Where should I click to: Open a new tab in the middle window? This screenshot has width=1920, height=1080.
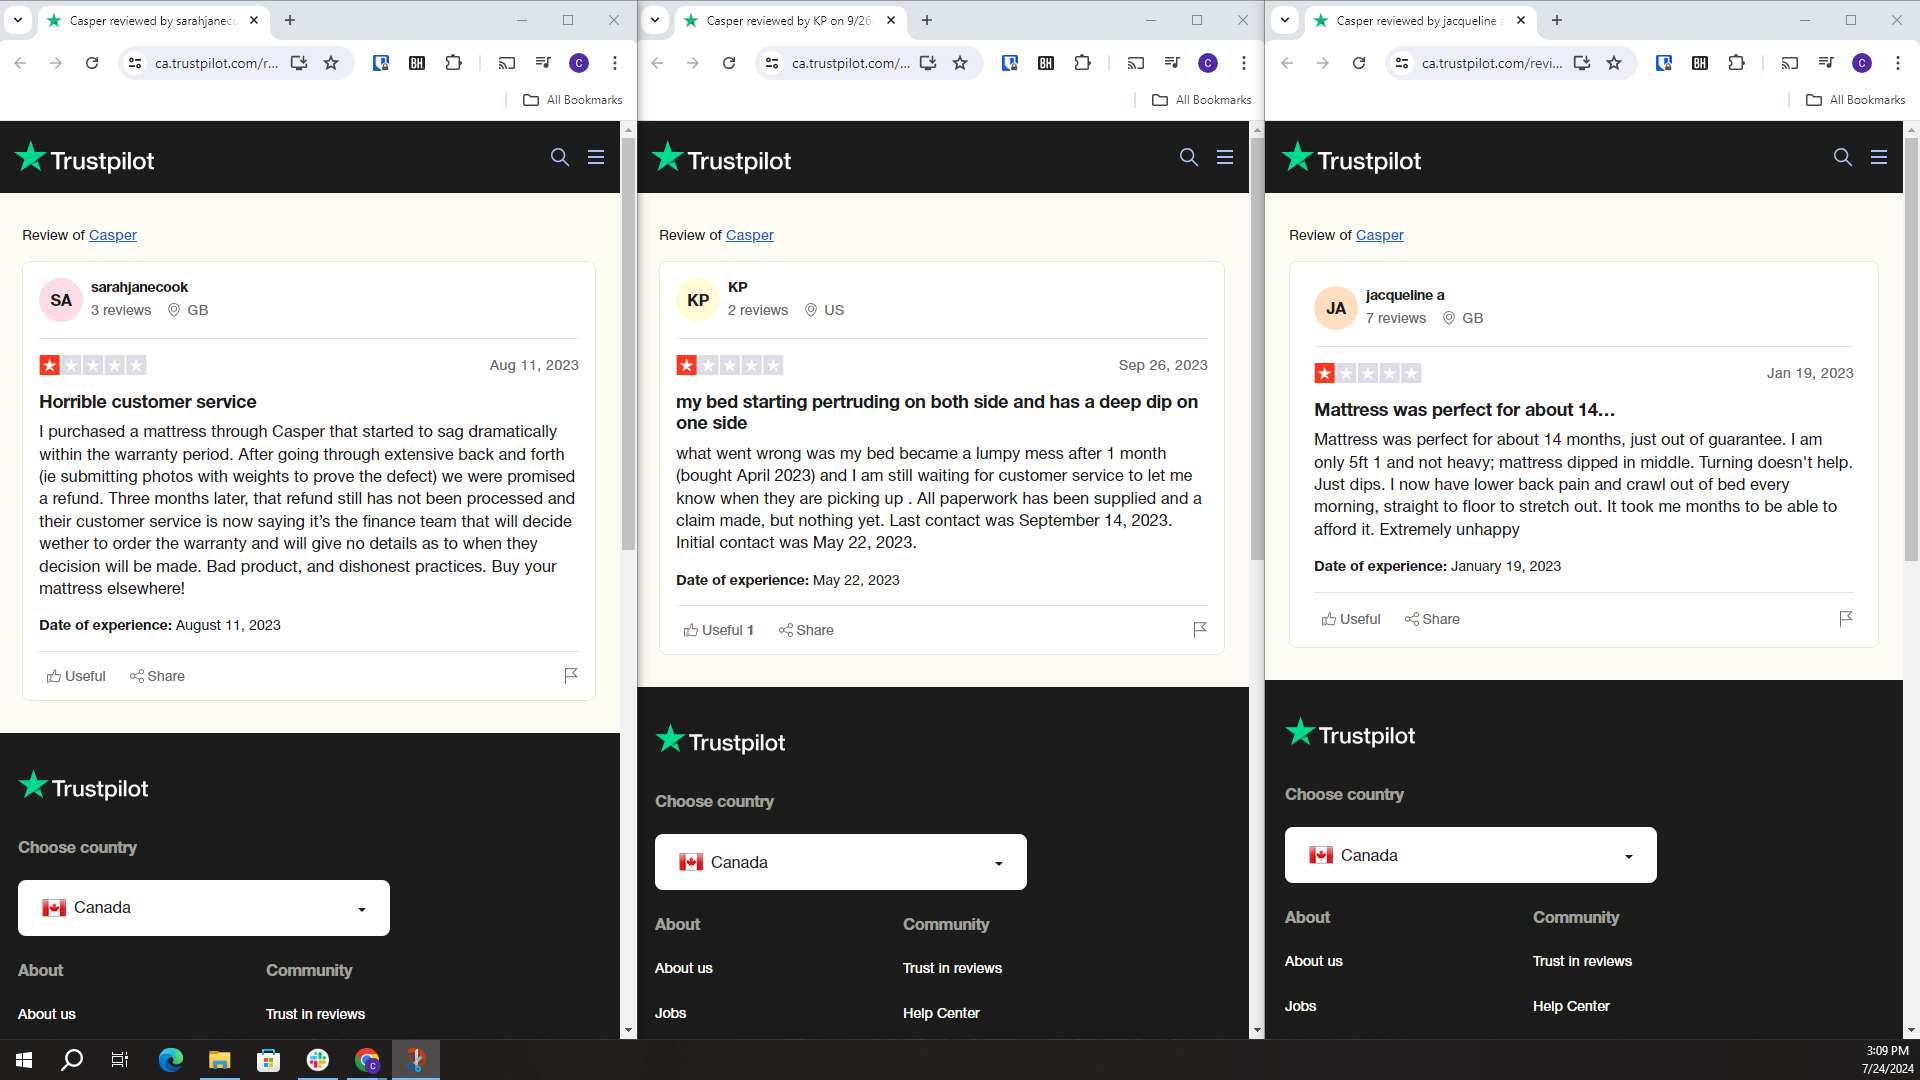tap(927, 20)
